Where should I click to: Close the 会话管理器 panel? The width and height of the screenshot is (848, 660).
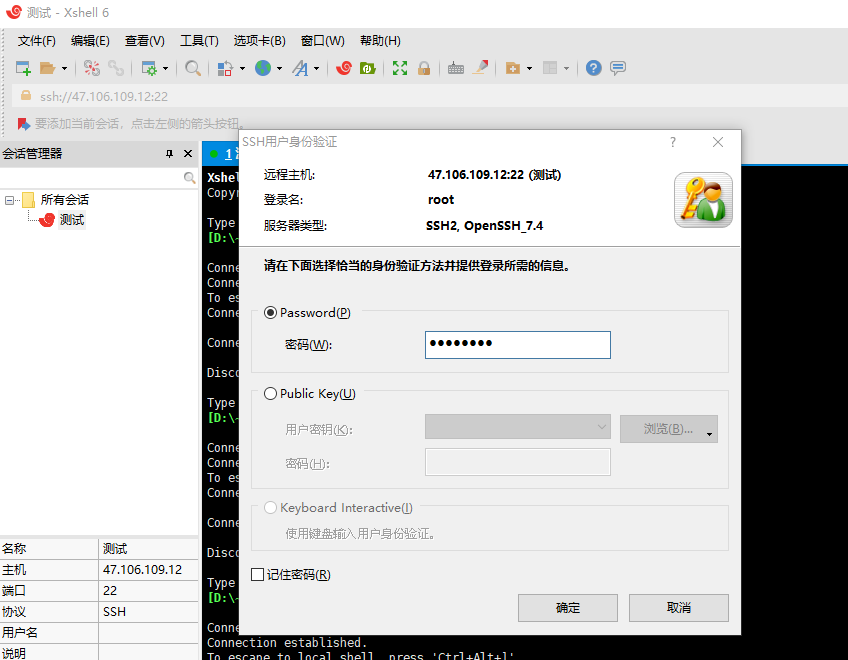click(188, 154)
